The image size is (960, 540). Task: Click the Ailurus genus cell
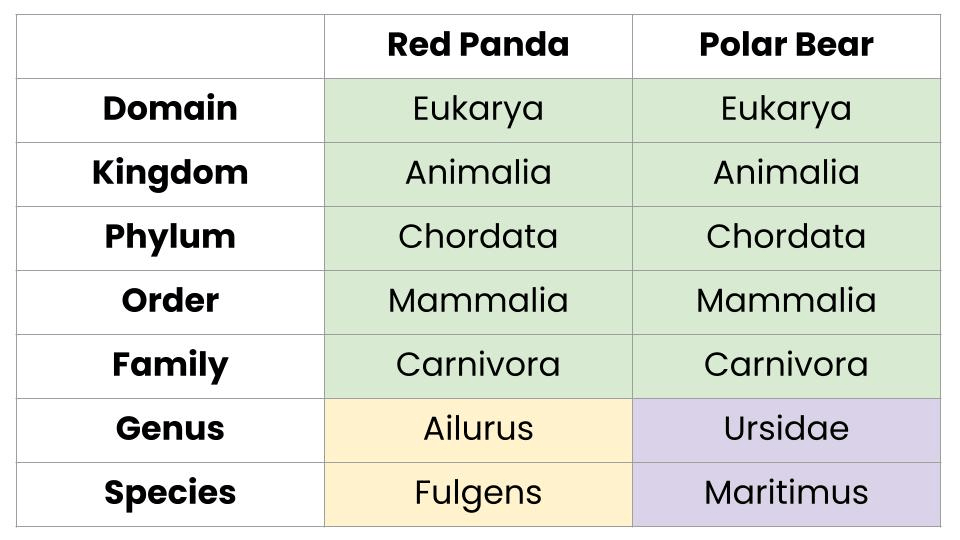pyautogui.click(x=478, y=429)
